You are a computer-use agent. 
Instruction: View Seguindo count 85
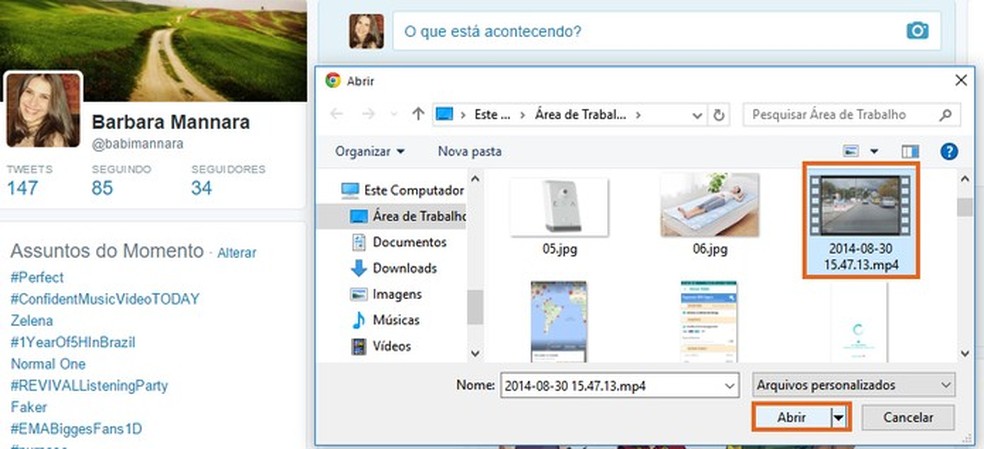pos(102,188)
